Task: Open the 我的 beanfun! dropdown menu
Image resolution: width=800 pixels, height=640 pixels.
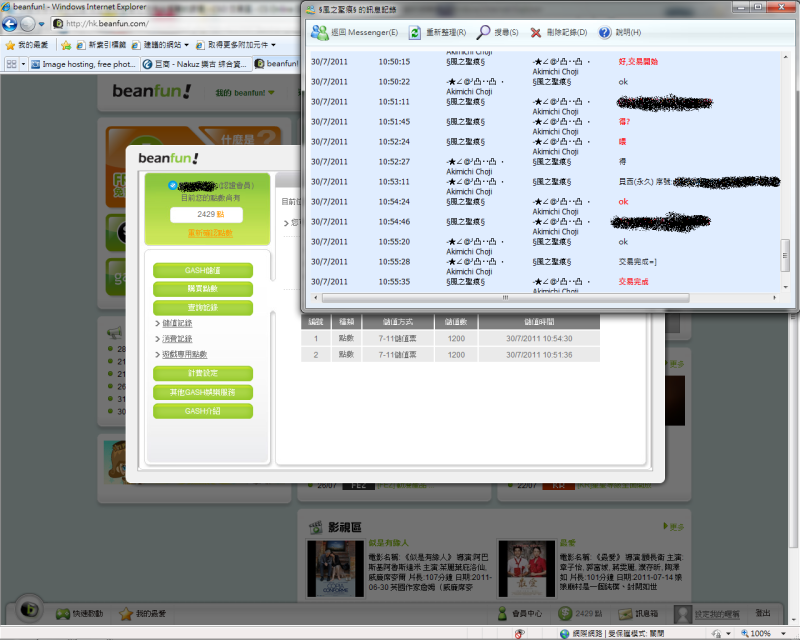Action: [x=244, y=92]
